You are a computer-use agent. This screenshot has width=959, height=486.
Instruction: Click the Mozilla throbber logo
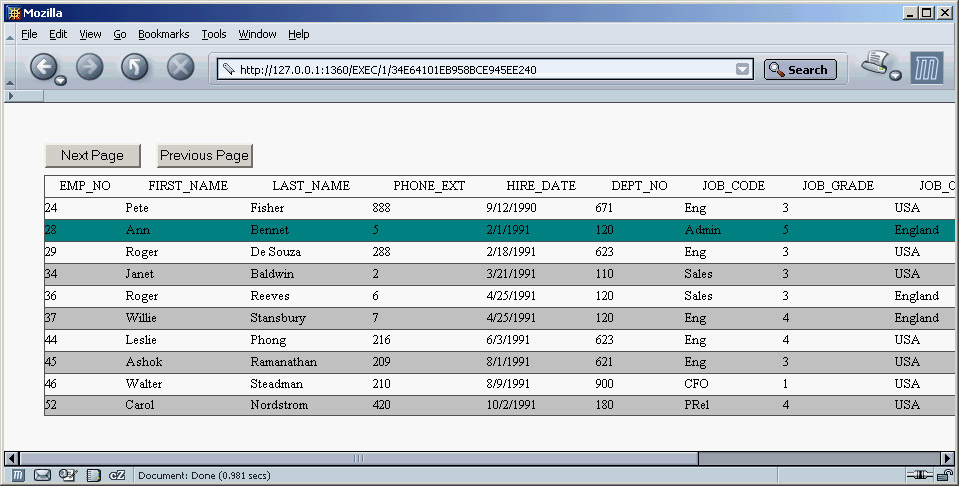[x=927, y=69]
